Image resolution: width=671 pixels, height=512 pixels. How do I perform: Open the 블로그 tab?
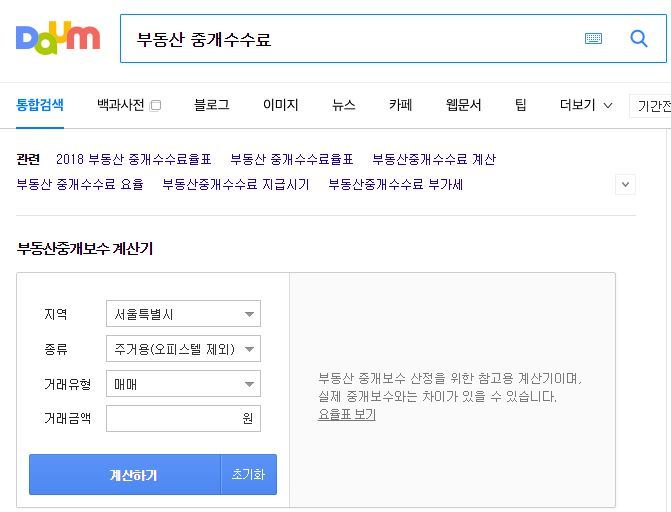[211, 105]
